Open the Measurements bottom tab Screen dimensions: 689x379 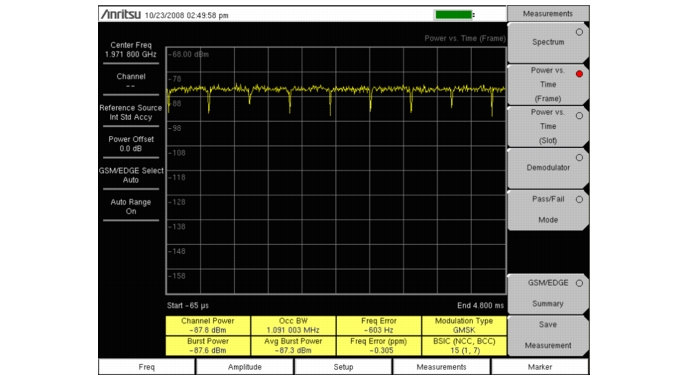(x=441, y=367)
